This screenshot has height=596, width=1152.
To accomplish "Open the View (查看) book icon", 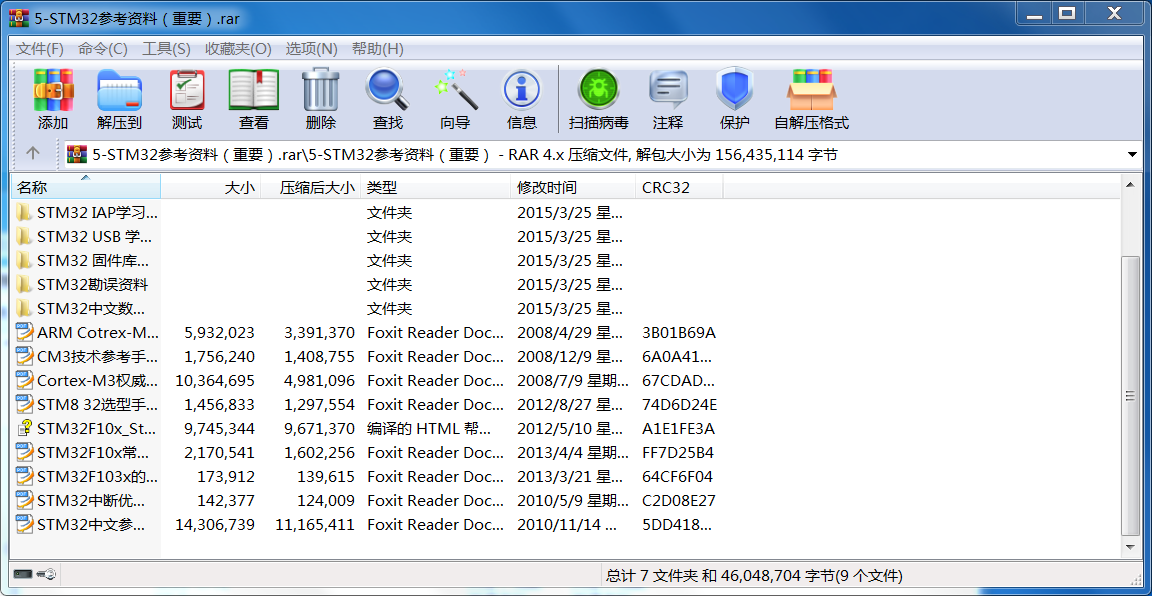I will 253,90.
